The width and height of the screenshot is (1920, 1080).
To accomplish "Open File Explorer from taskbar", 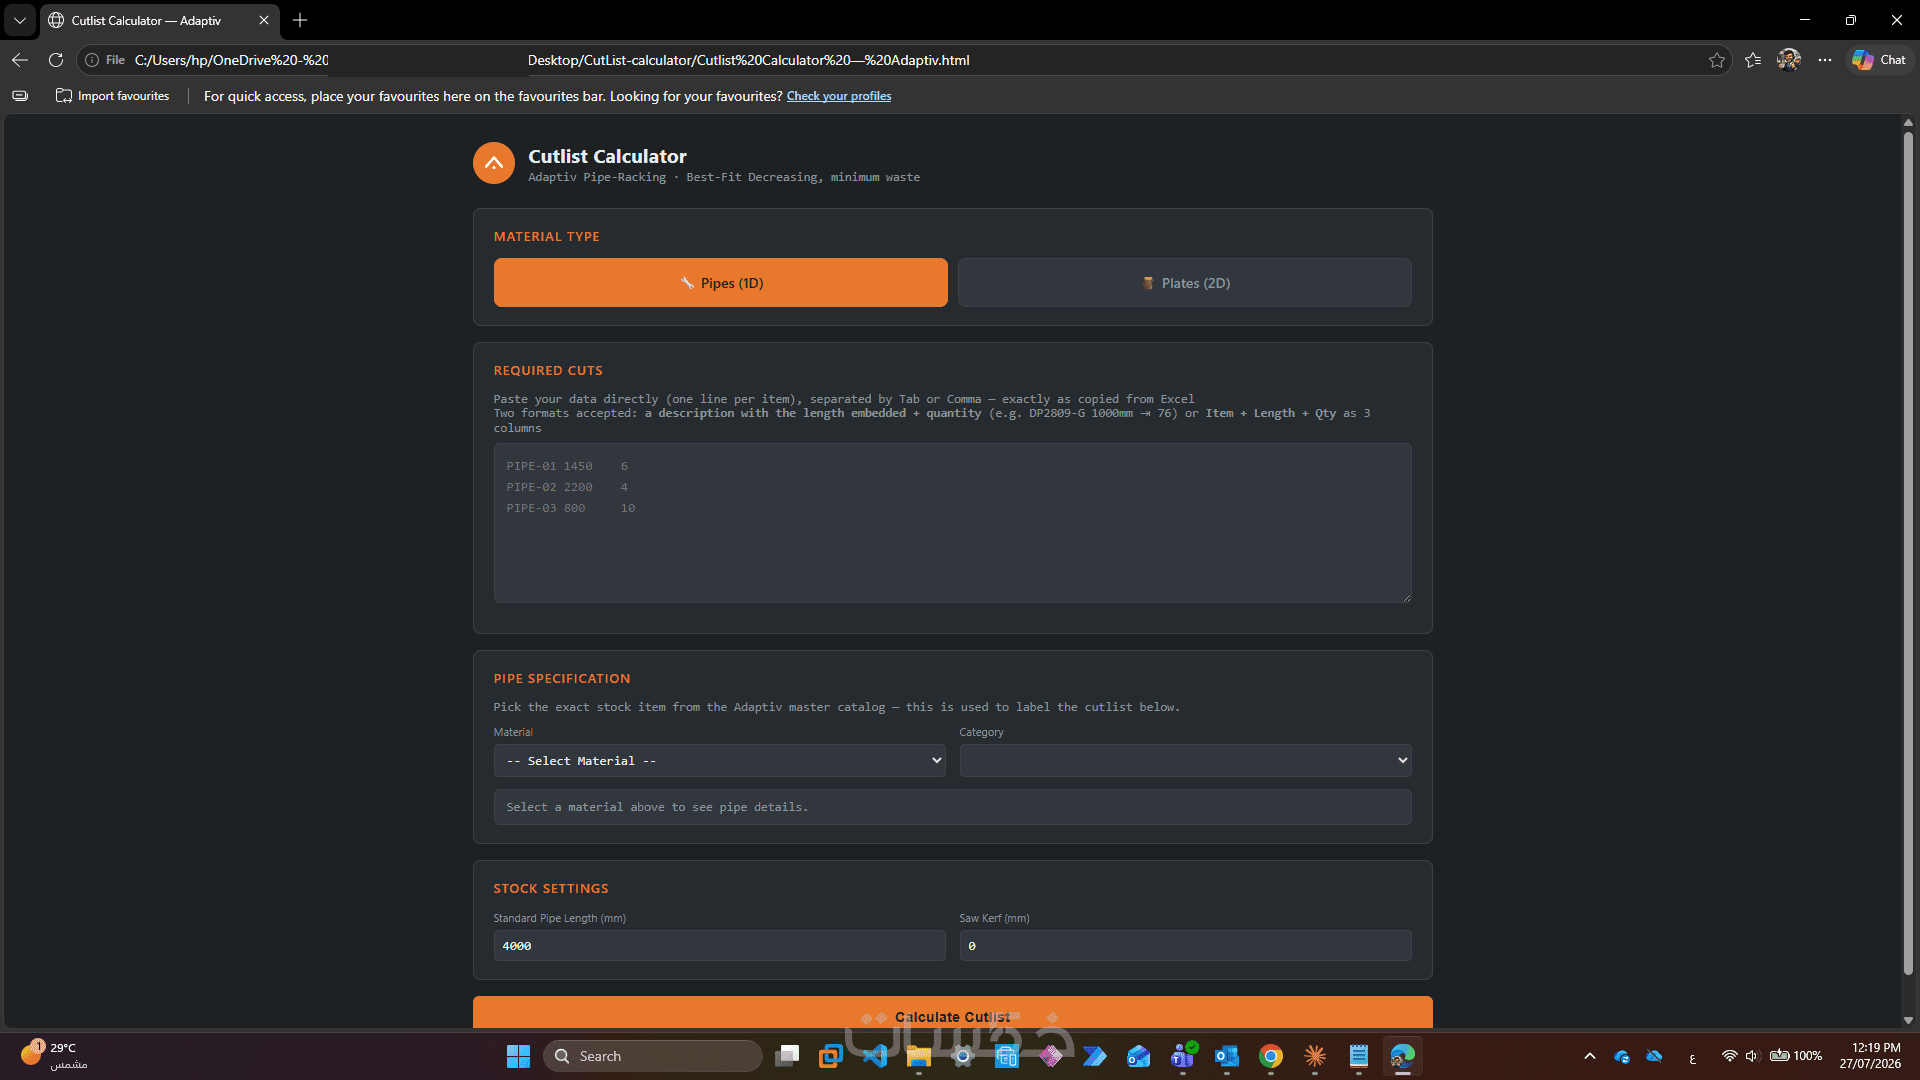I will (x=919, y=1056).
